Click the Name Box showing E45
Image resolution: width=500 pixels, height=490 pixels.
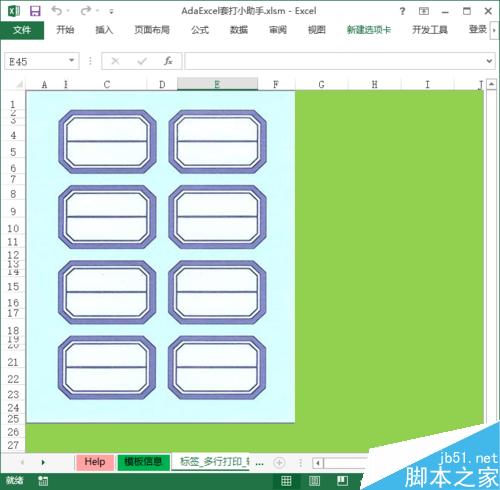(x=36, y=61)
